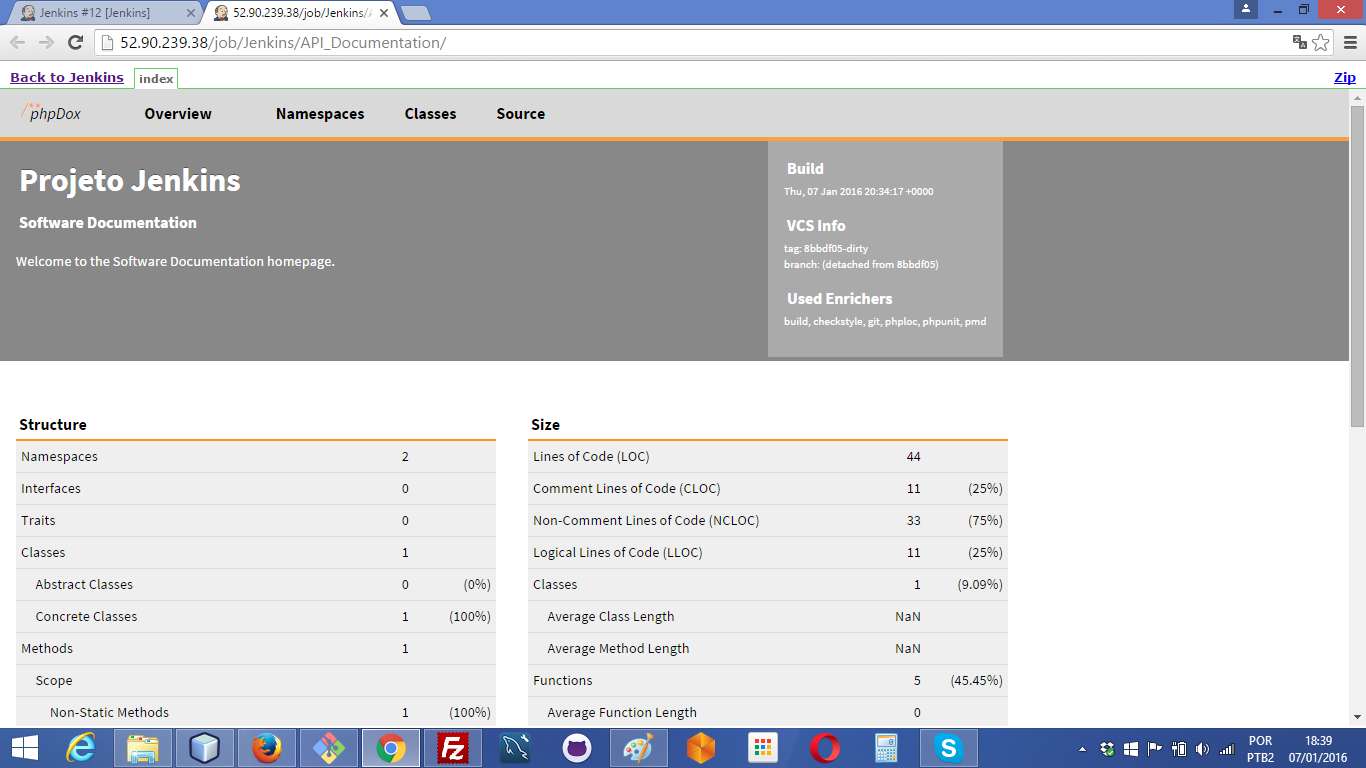Open the colorful grid app on taskbar

(x=763, y=748)
